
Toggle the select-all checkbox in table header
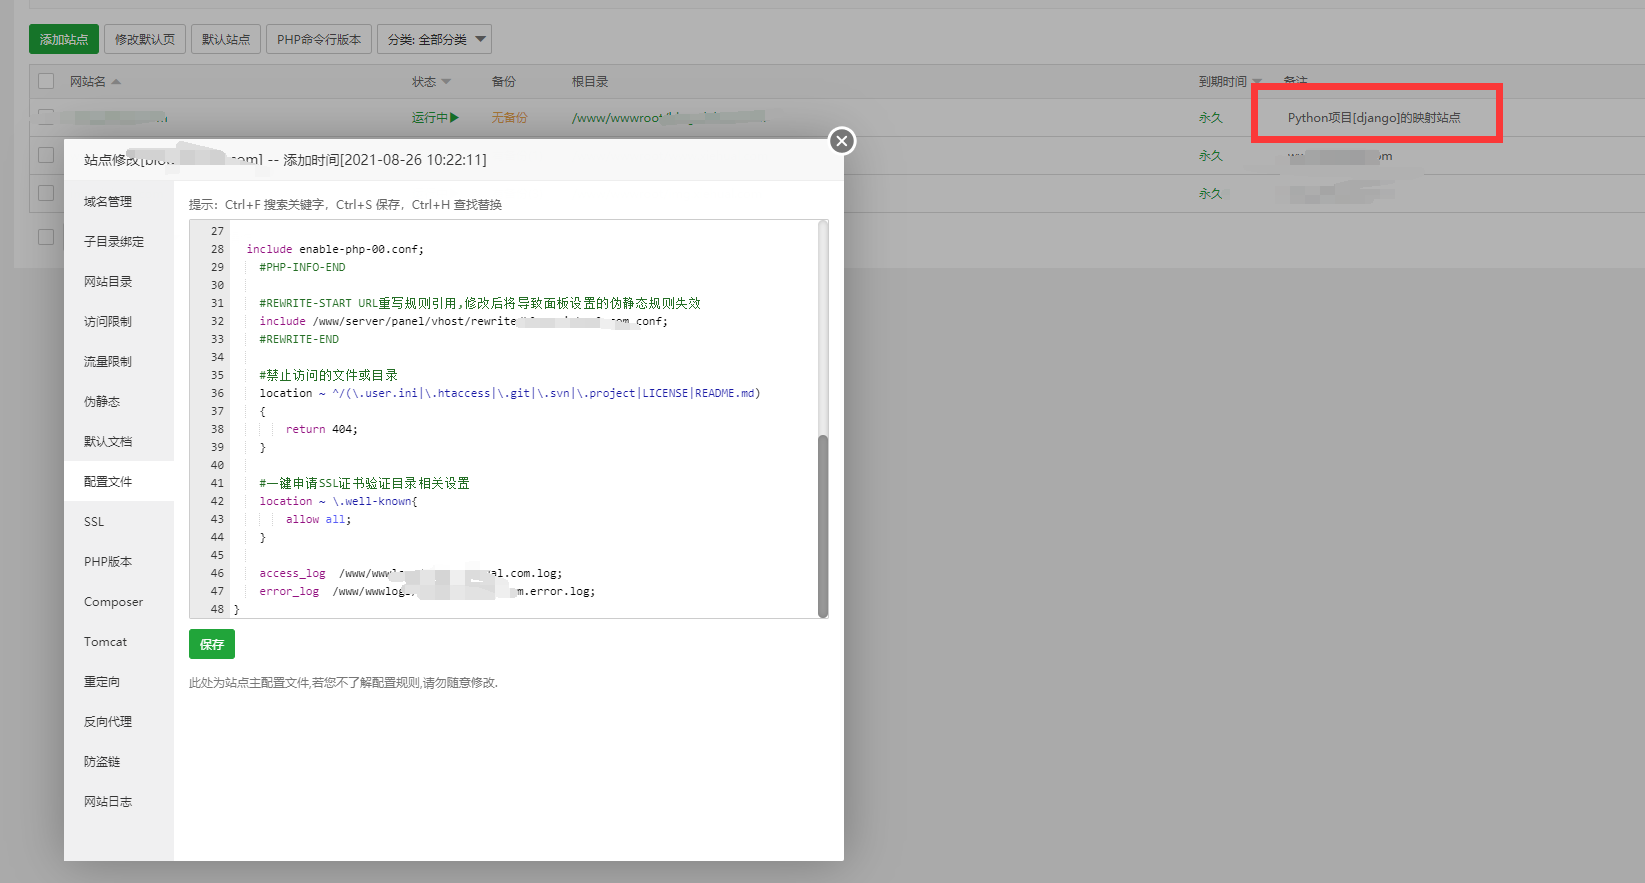click(x=46, y=81)
